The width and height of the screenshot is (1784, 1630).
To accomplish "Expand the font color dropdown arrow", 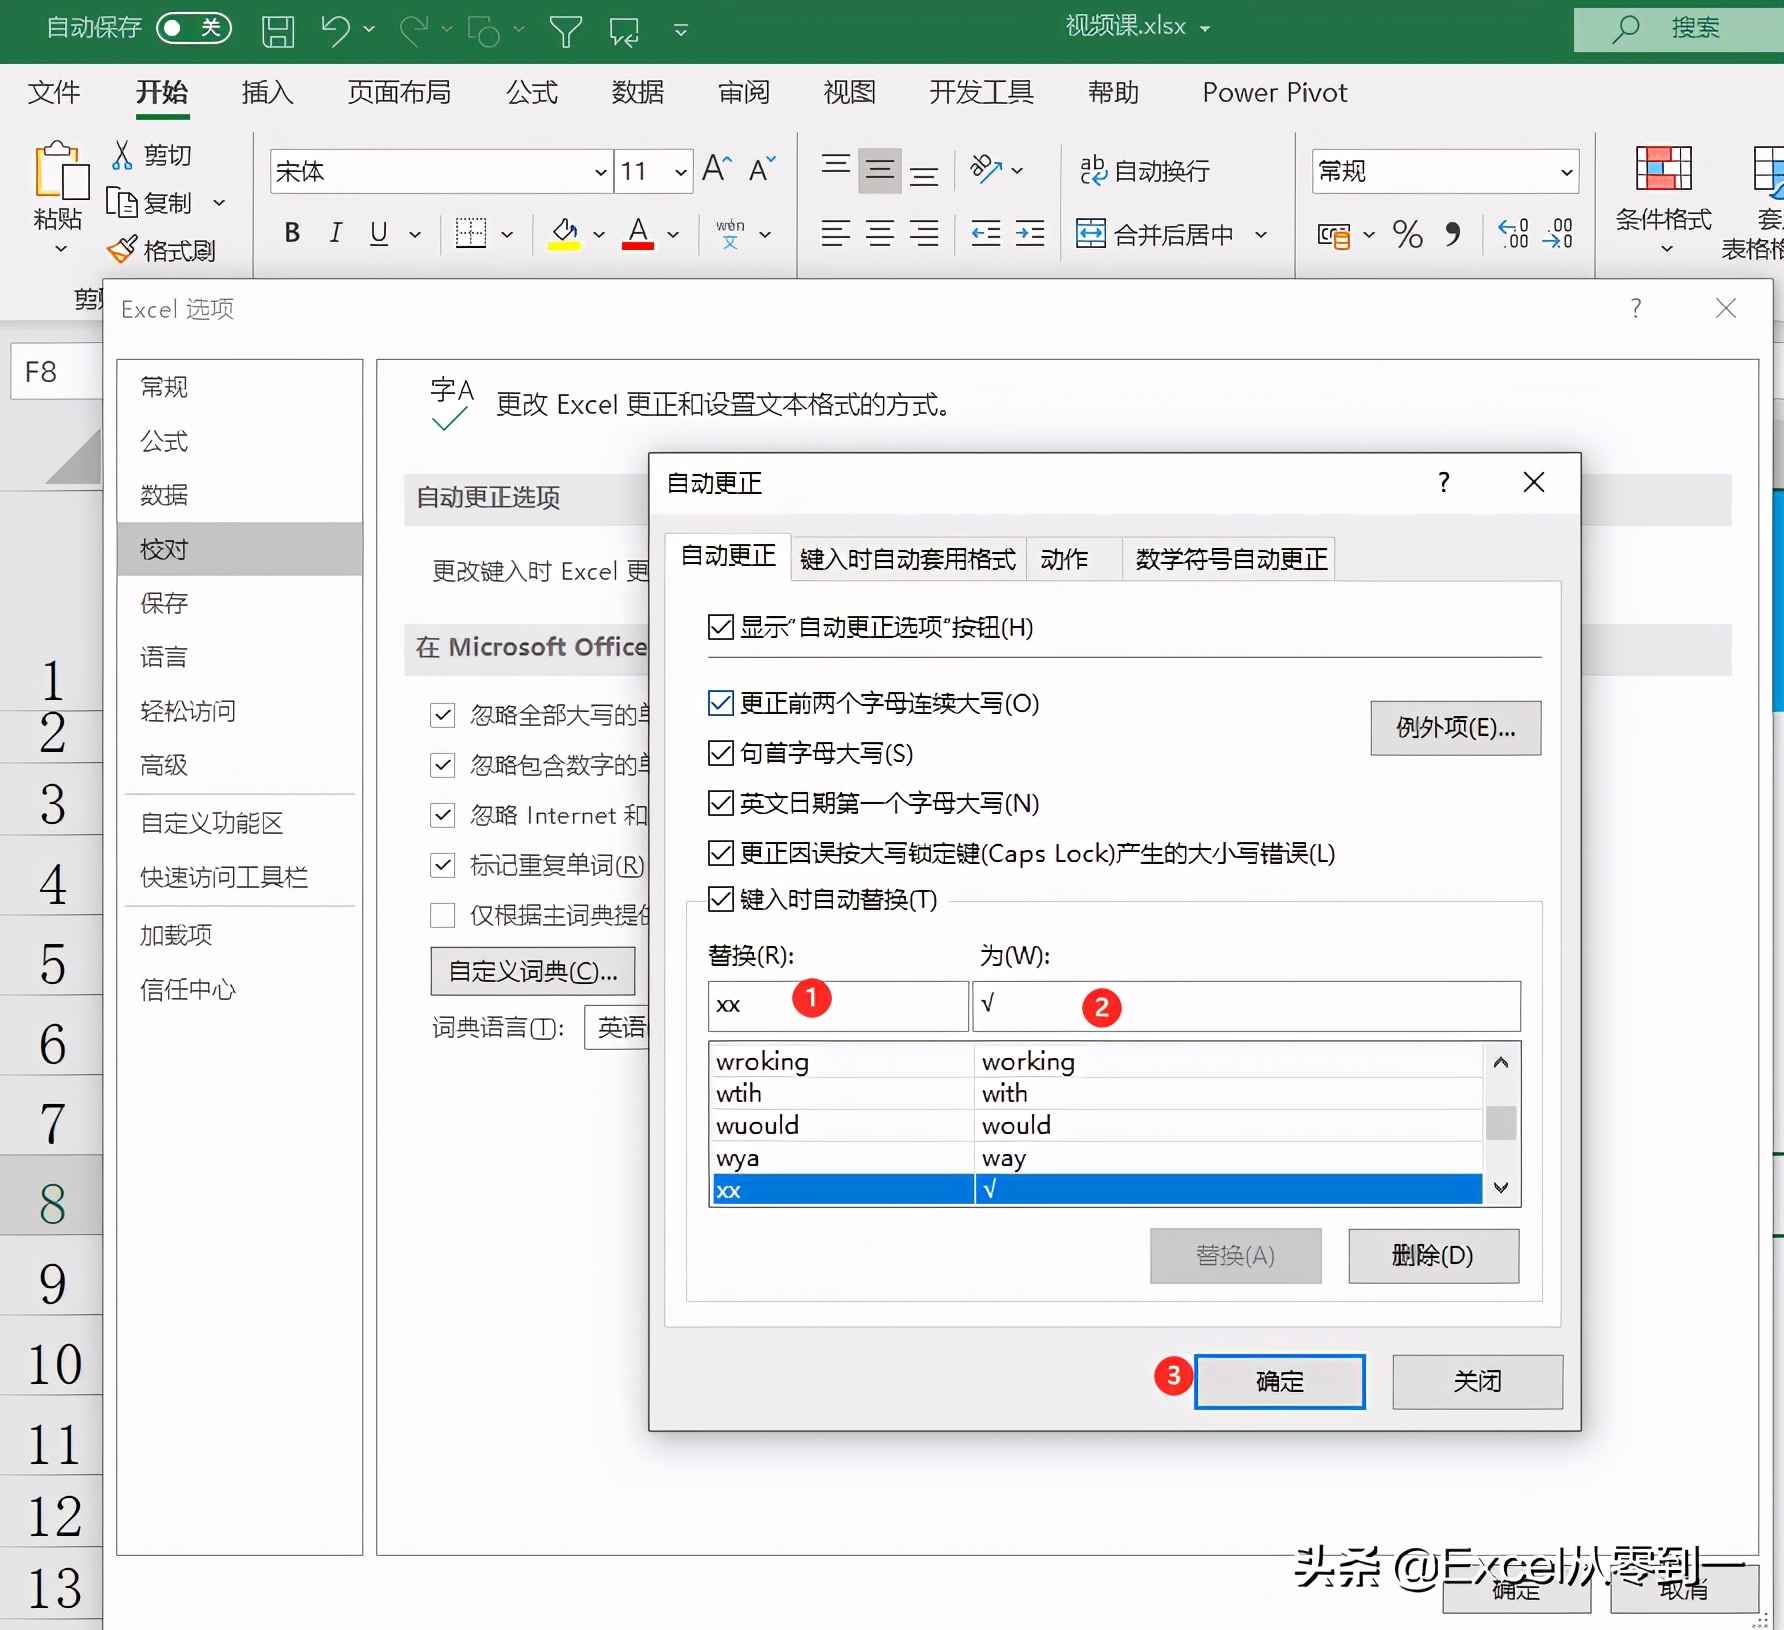I will click(x=673, y=235).
